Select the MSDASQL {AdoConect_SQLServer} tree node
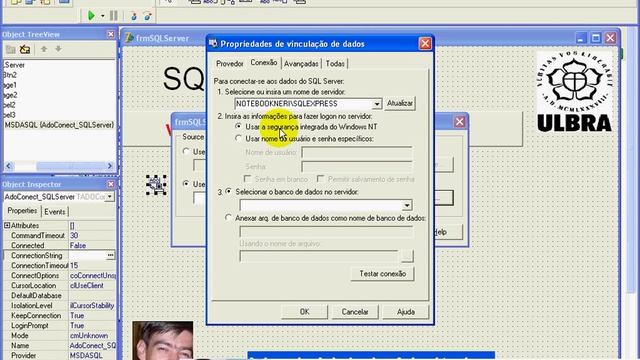Screen dimensions: 640x360 (59, 125)
